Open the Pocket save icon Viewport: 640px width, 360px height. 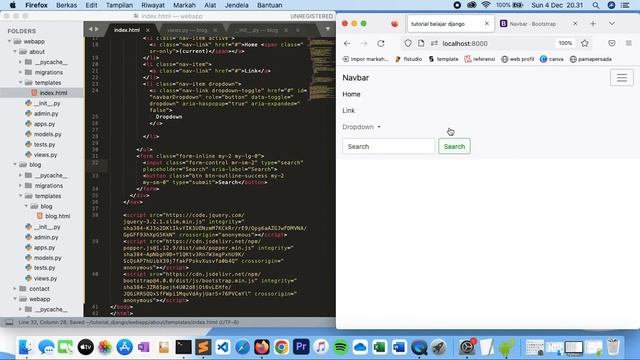click(611, 43)
